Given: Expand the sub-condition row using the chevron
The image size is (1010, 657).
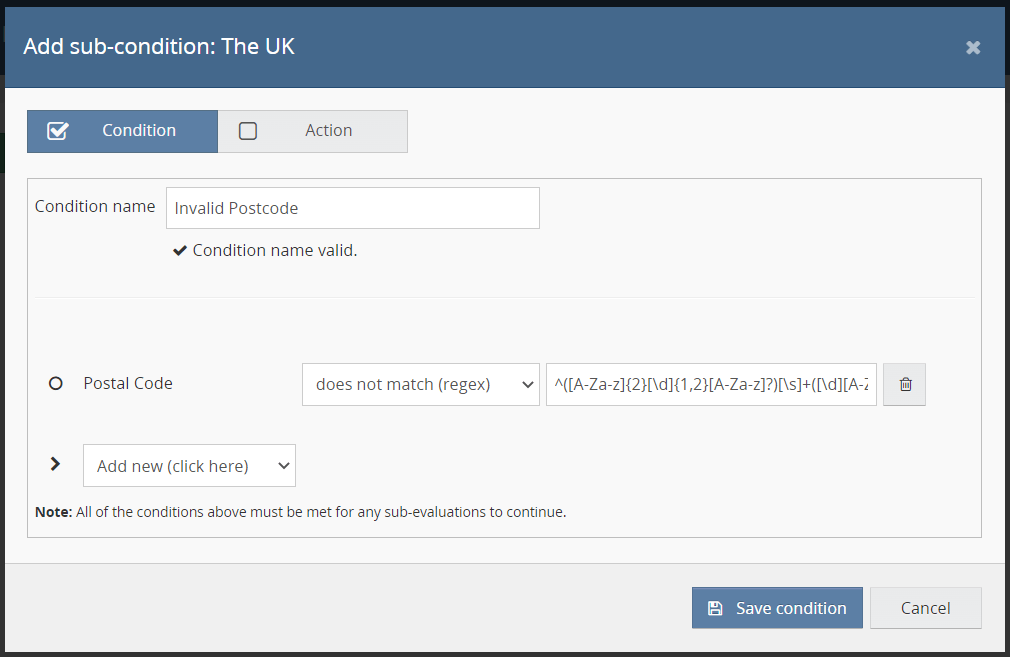Looking at the screenshot, I should pyautogui.click(x=55, y=464).
